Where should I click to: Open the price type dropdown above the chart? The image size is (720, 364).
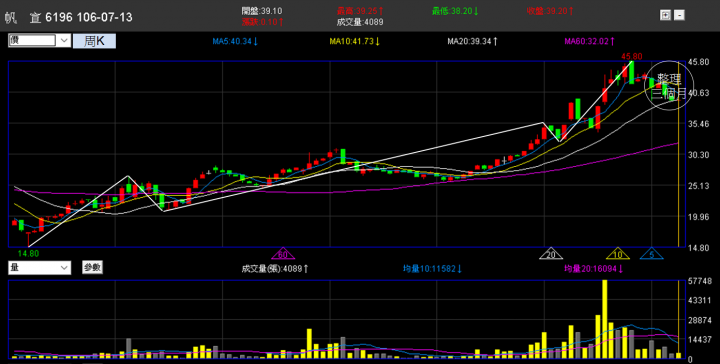pos(39,40)
